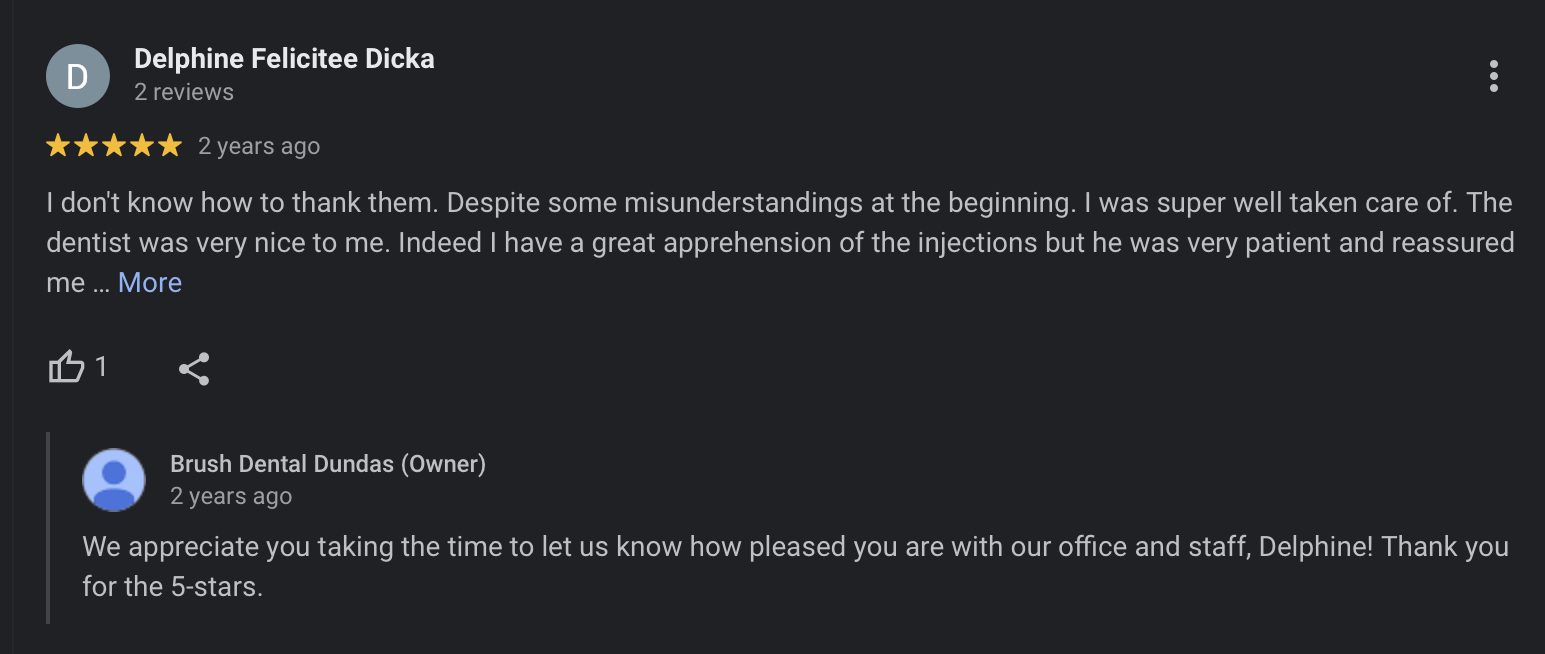Image resolution: width=1545 pixels, height=654 pixels.
Task: Open the three-dot review options menu
Action: pos(1493,76)
